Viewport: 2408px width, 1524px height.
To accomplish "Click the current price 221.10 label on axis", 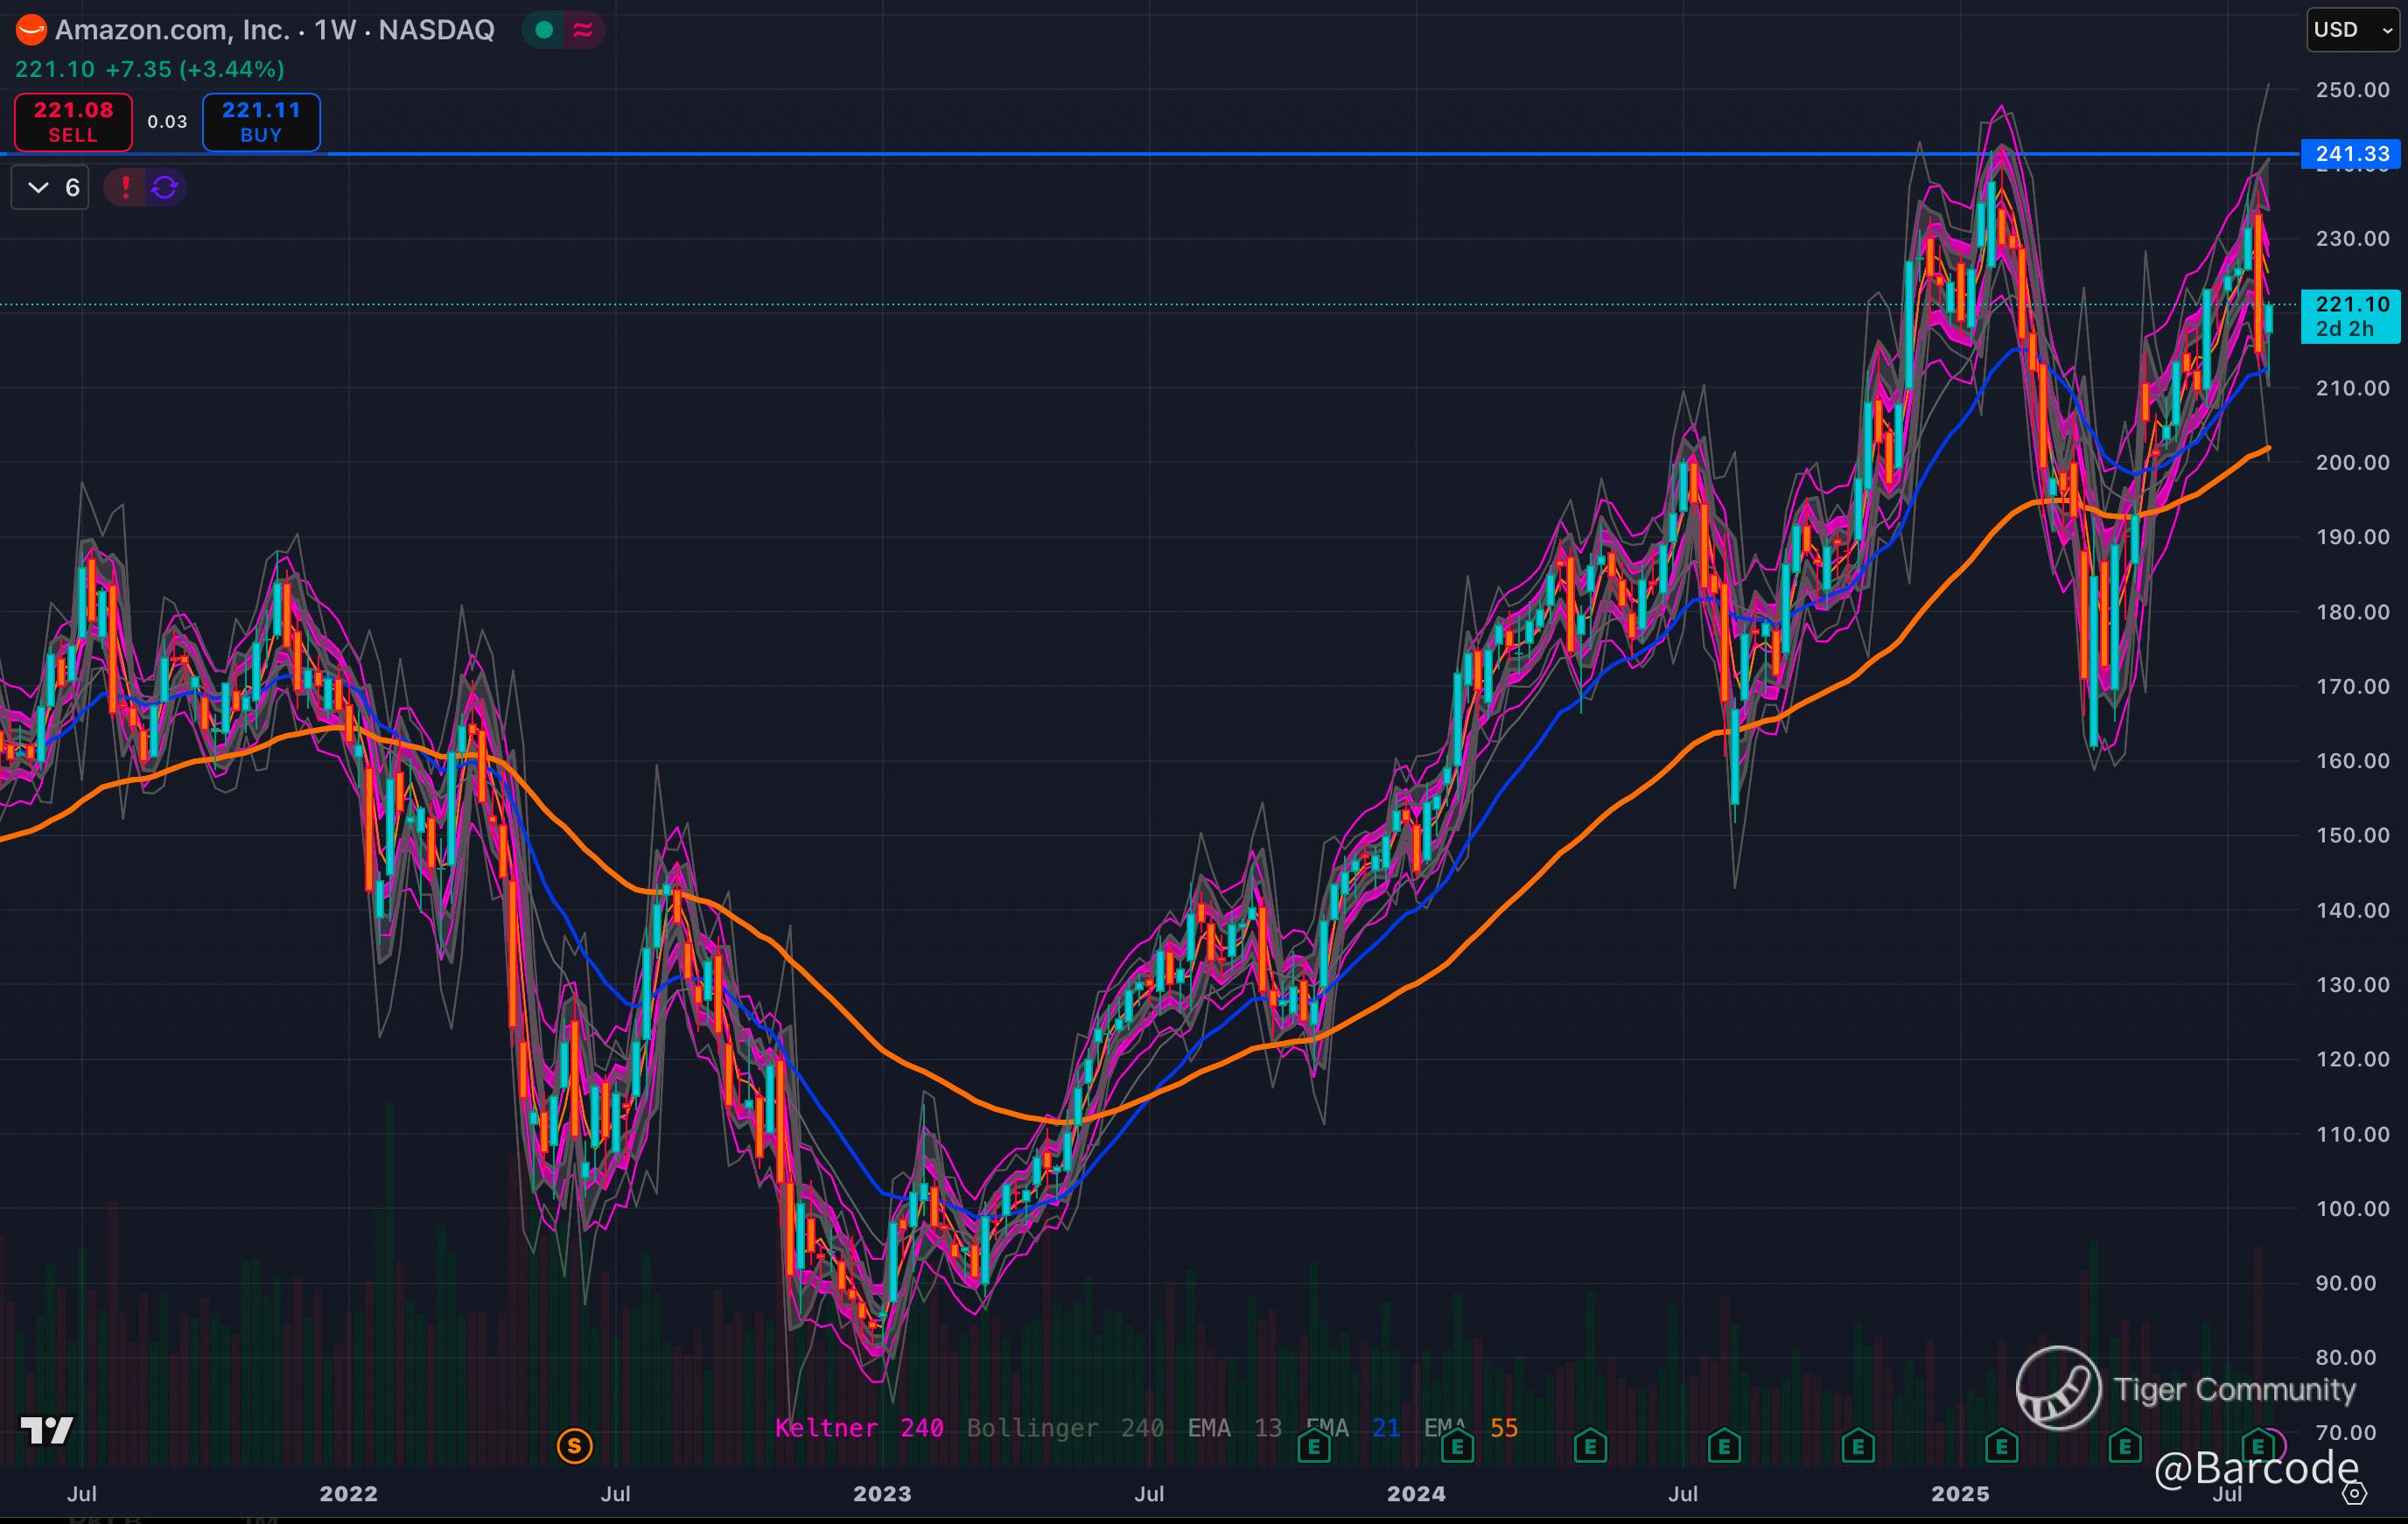I will 2351,304.
